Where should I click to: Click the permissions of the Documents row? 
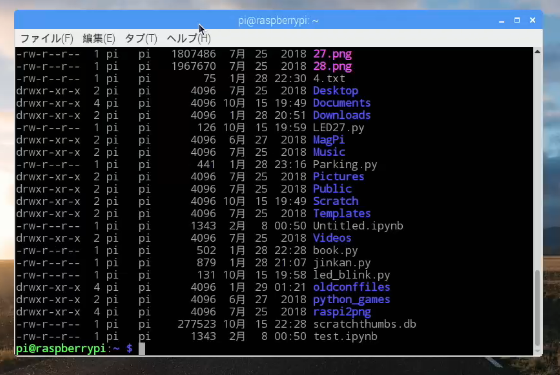[x=48, y=103]
